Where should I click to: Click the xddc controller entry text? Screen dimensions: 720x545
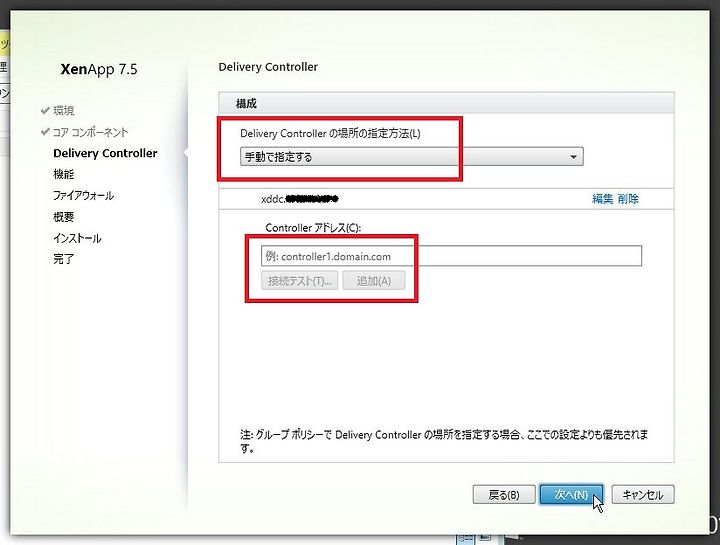point(300,199)
